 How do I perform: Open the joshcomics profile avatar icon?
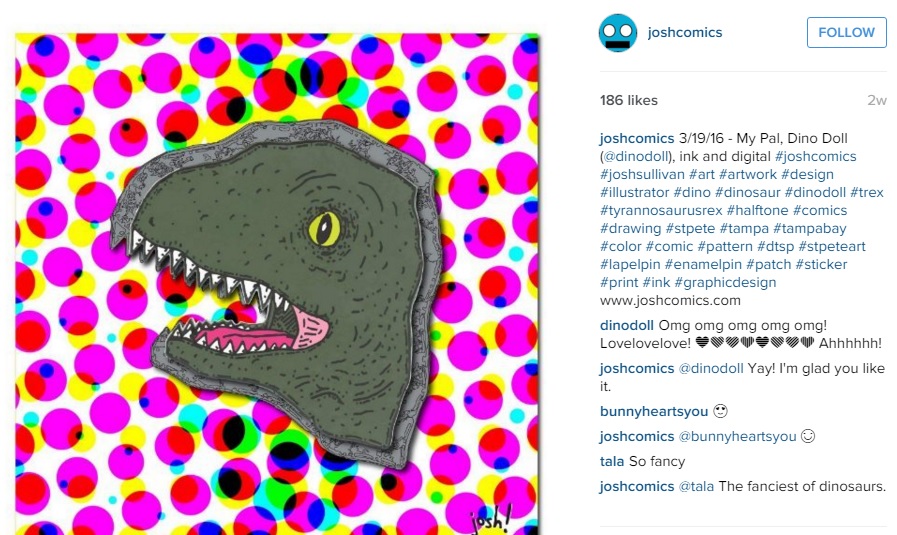point(618,33)
